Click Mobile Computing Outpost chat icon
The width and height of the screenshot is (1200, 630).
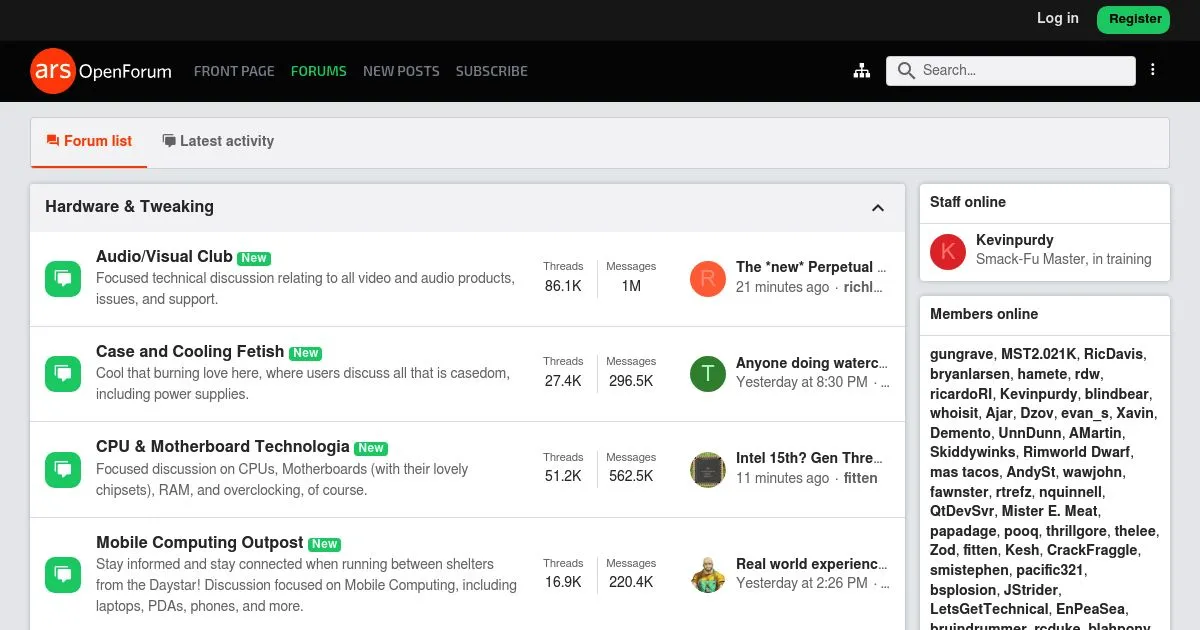click(63, 575)
